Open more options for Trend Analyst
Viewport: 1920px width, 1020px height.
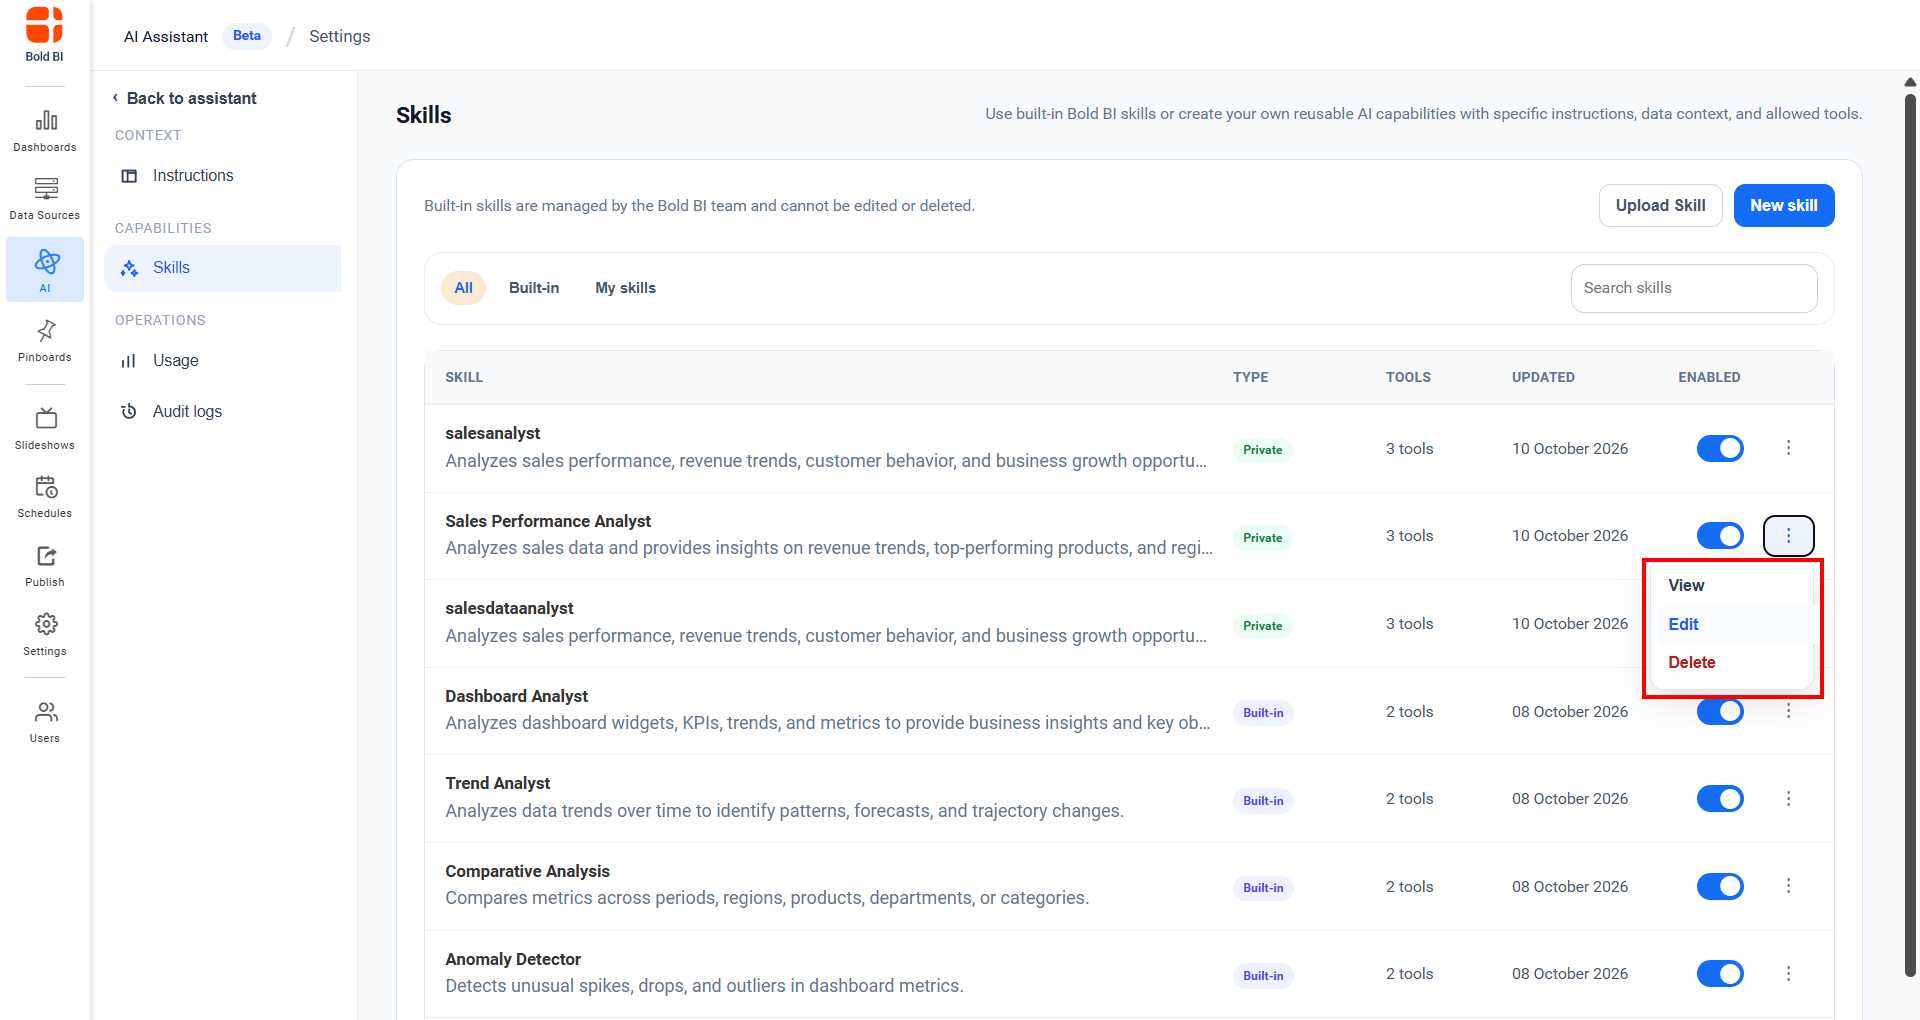pyautogui.click(x=1788, y=799)
